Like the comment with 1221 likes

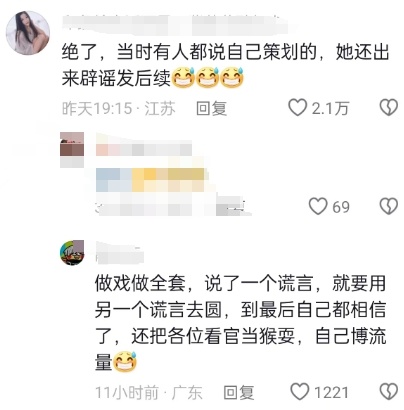coord(300,391)
